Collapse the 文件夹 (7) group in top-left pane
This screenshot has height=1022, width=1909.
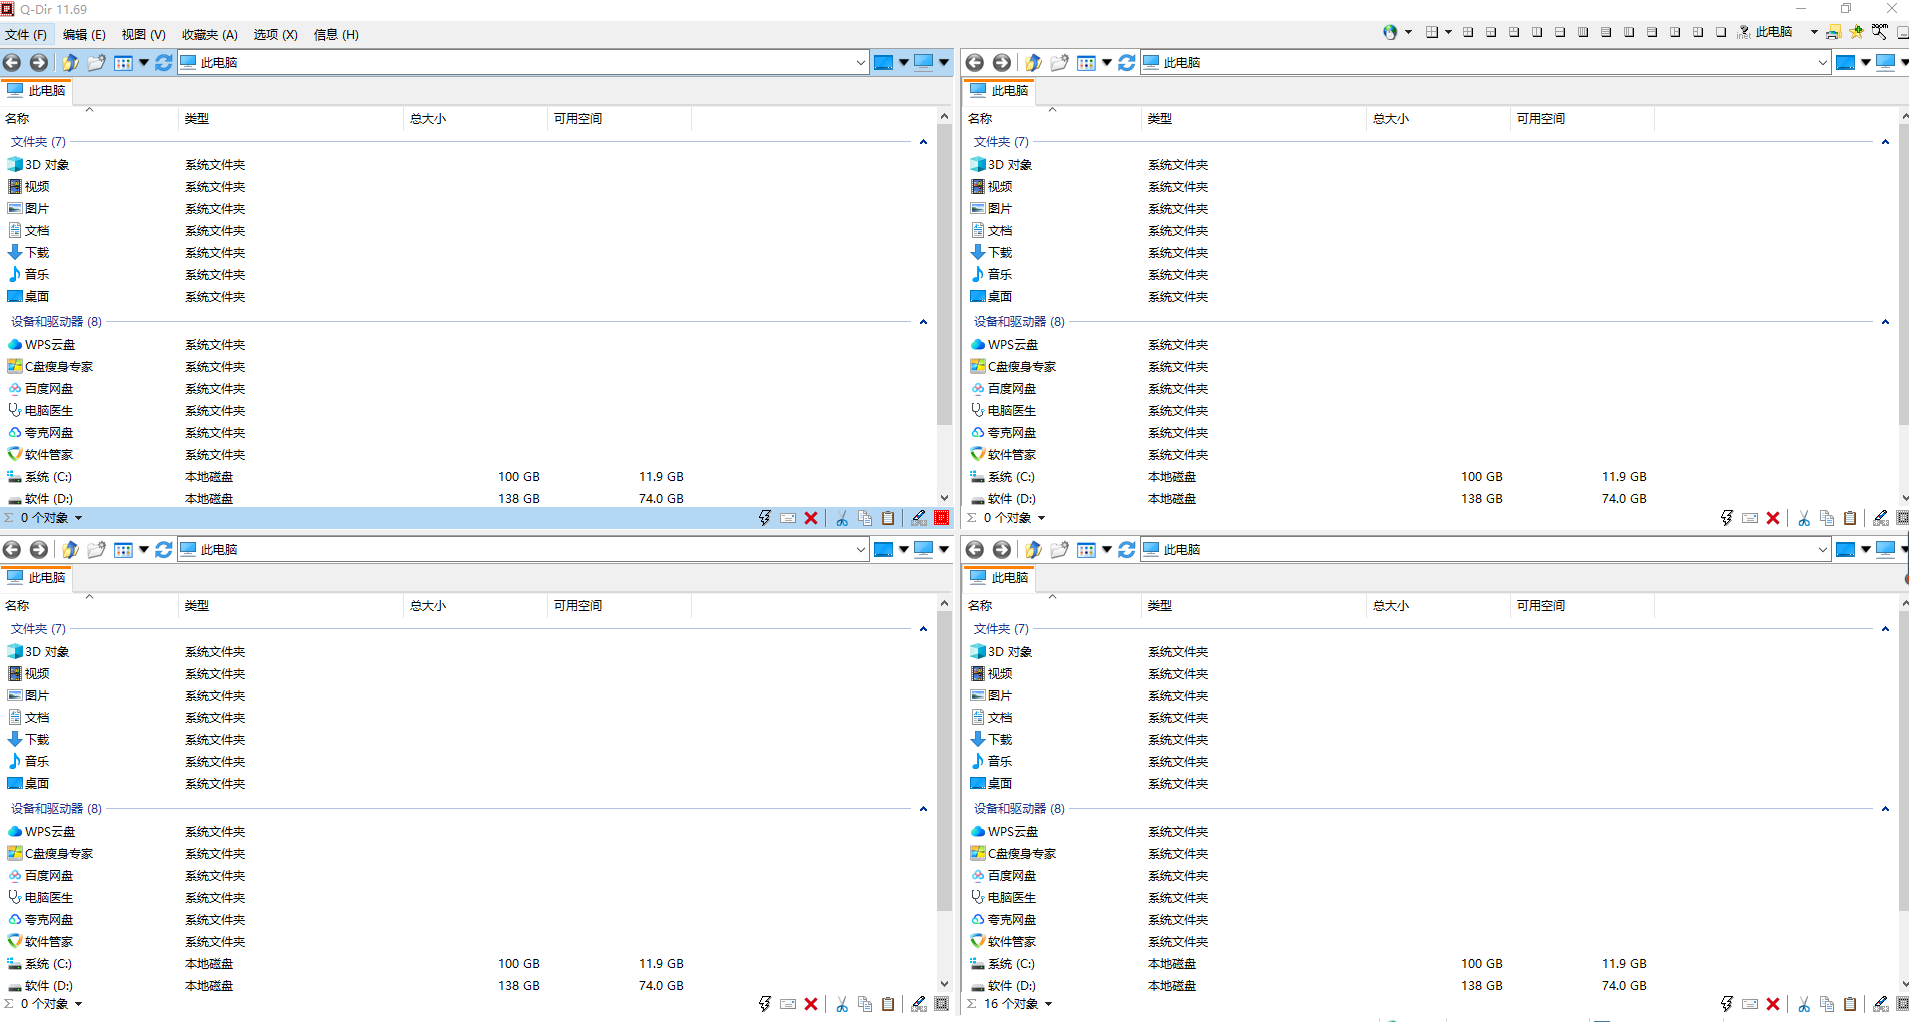(923, 142)
